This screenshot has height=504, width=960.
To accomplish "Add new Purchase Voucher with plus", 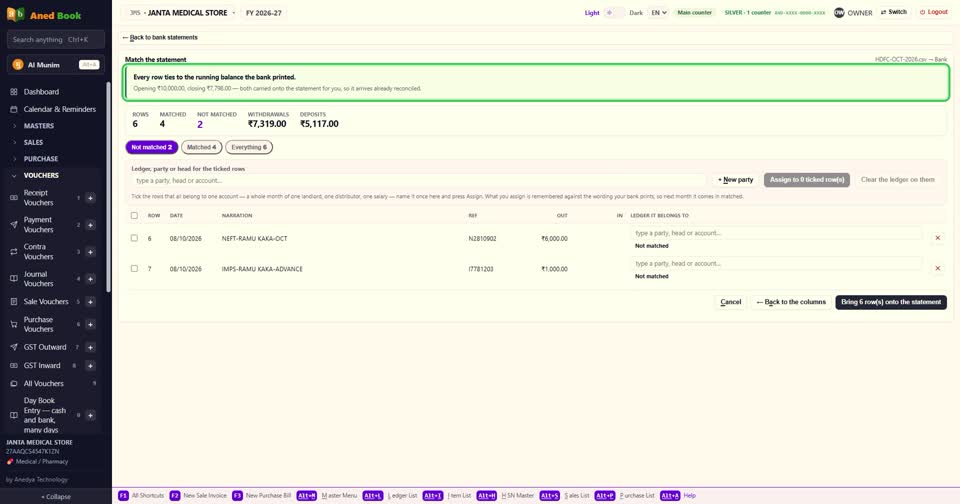I will tap(90, 325).
